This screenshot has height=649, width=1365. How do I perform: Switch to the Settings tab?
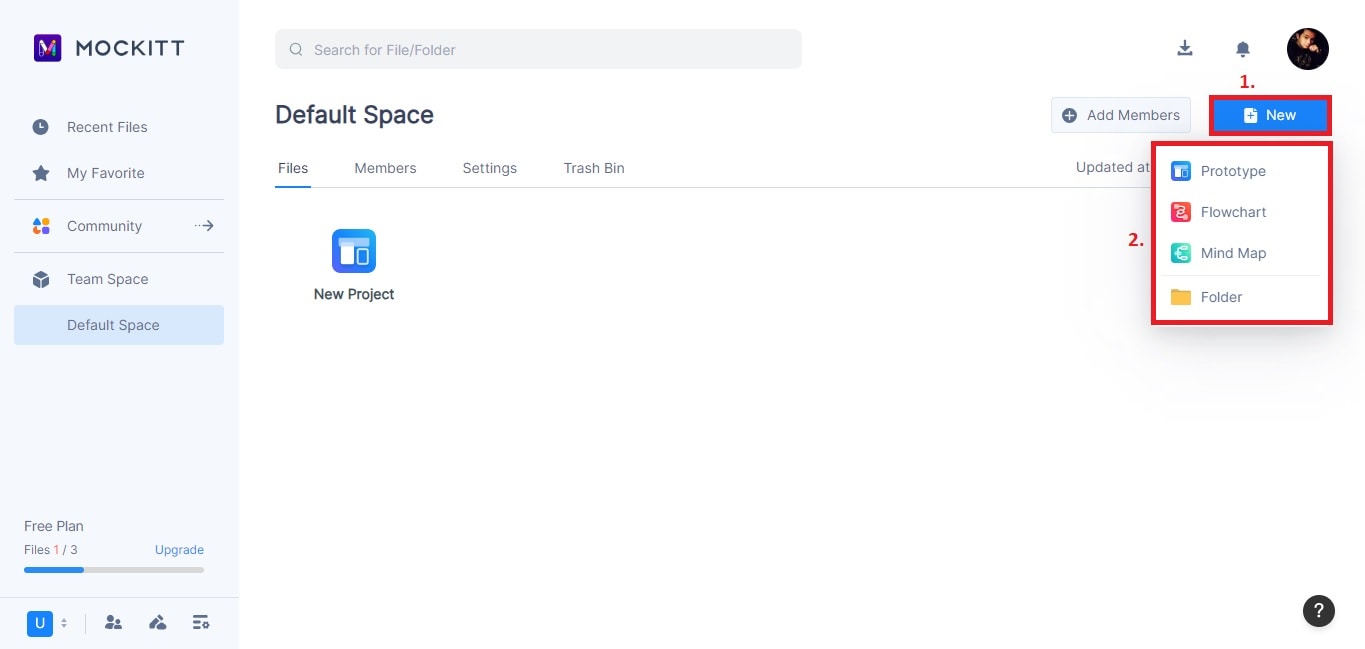tap(489, 168)
